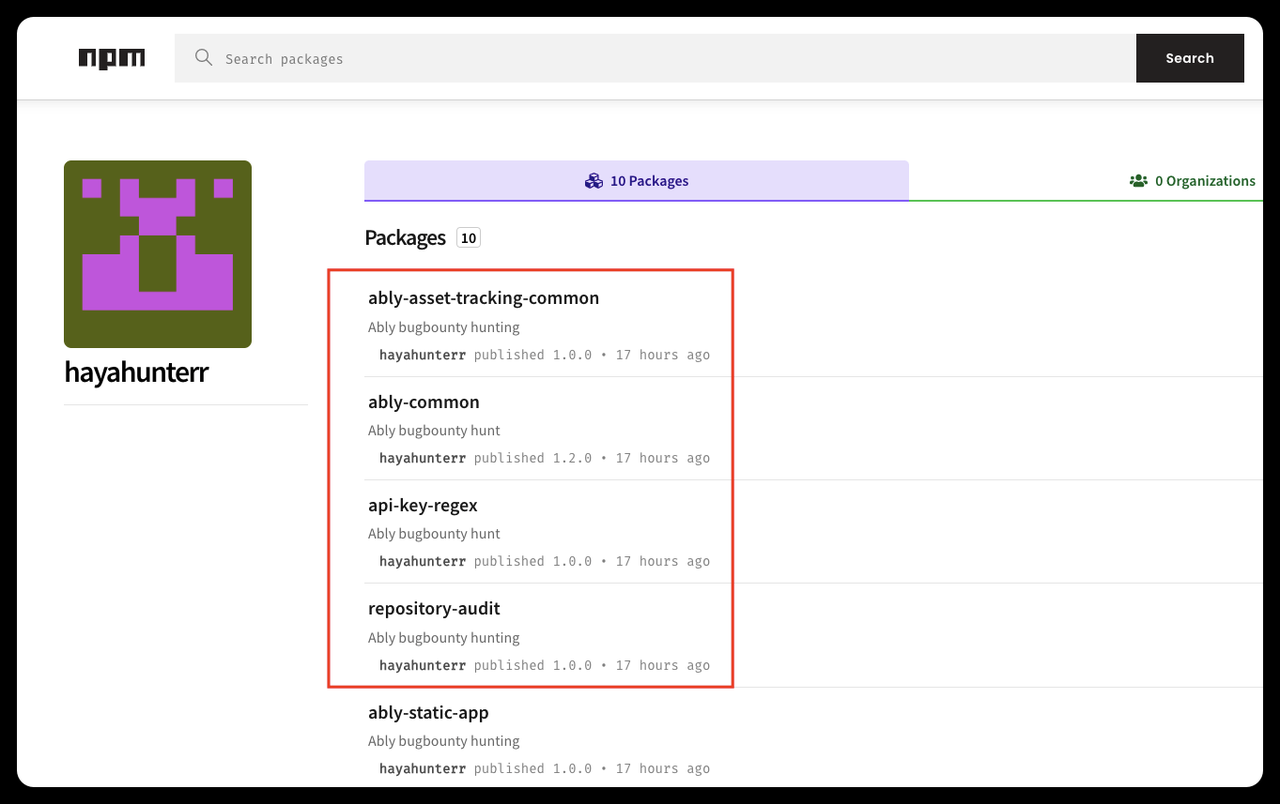Click the description under repository-audit
The width and height of the screenshot is (1280, 804).
point(444,638)
